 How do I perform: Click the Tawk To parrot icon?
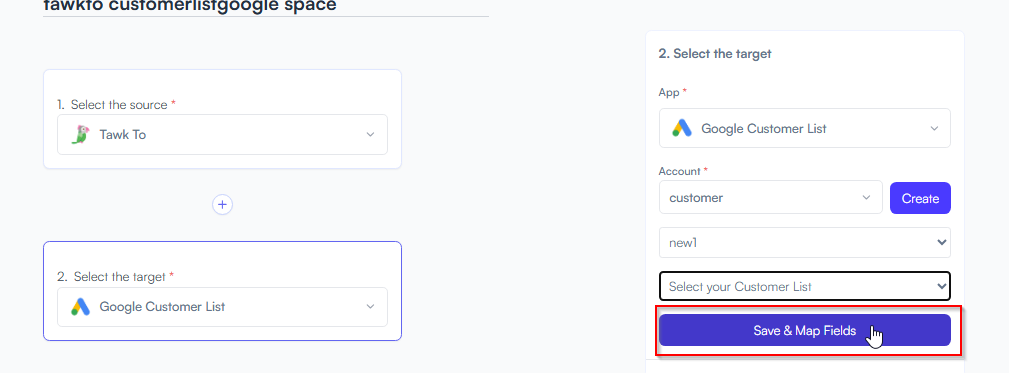(81, 134)
